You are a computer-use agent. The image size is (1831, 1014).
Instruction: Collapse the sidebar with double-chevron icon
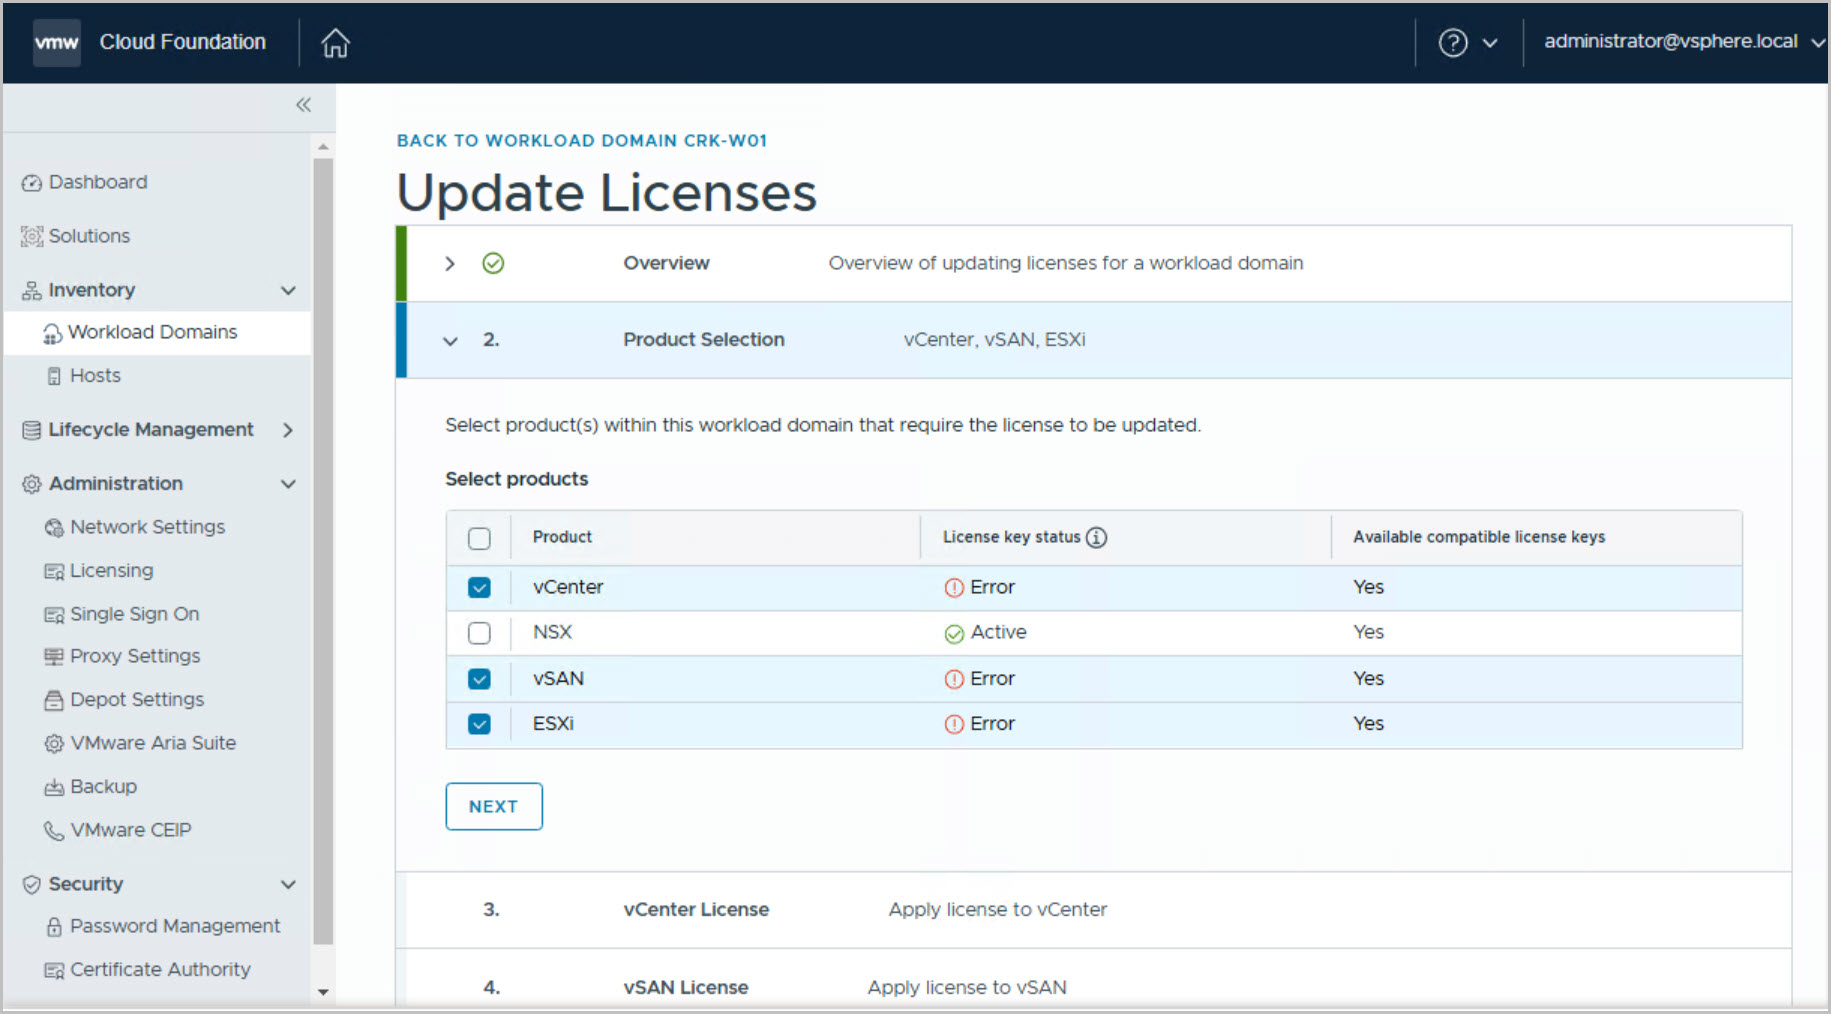click(303, 105)
